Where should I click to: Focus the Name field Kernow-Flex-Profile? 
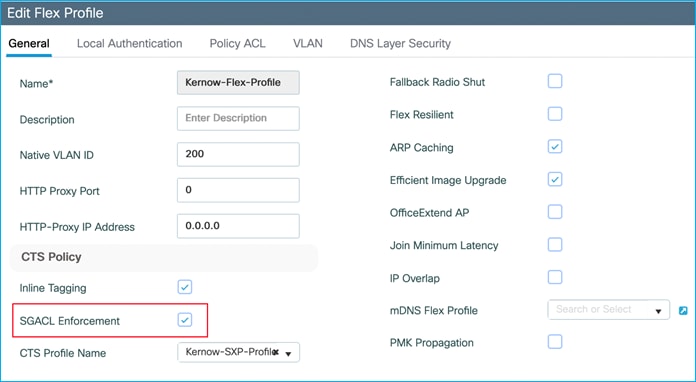click(238, 83)
